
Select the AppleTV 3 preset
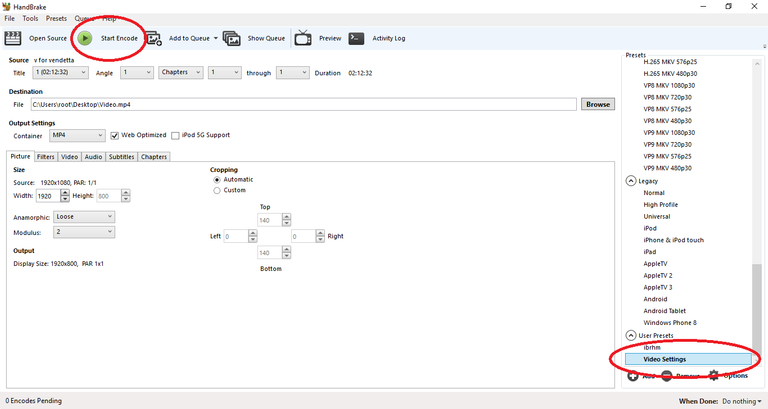[658, 288]
